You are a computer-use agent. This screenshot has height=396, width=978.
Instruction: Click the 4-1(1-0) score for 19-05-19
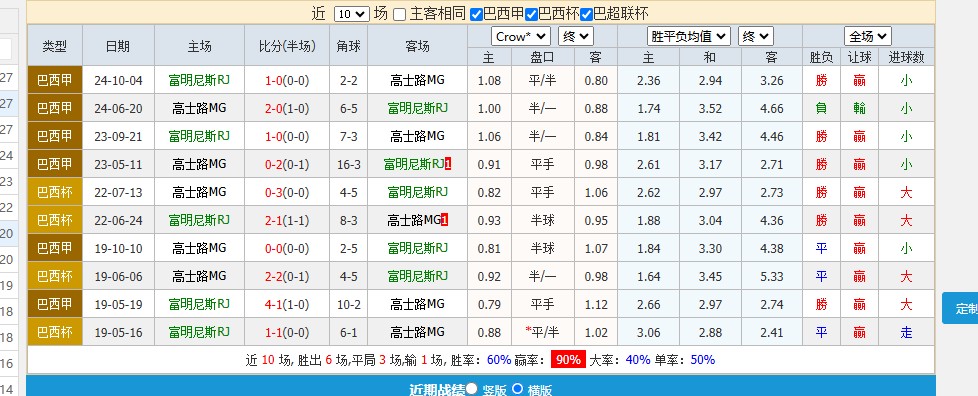click(287, 304)
